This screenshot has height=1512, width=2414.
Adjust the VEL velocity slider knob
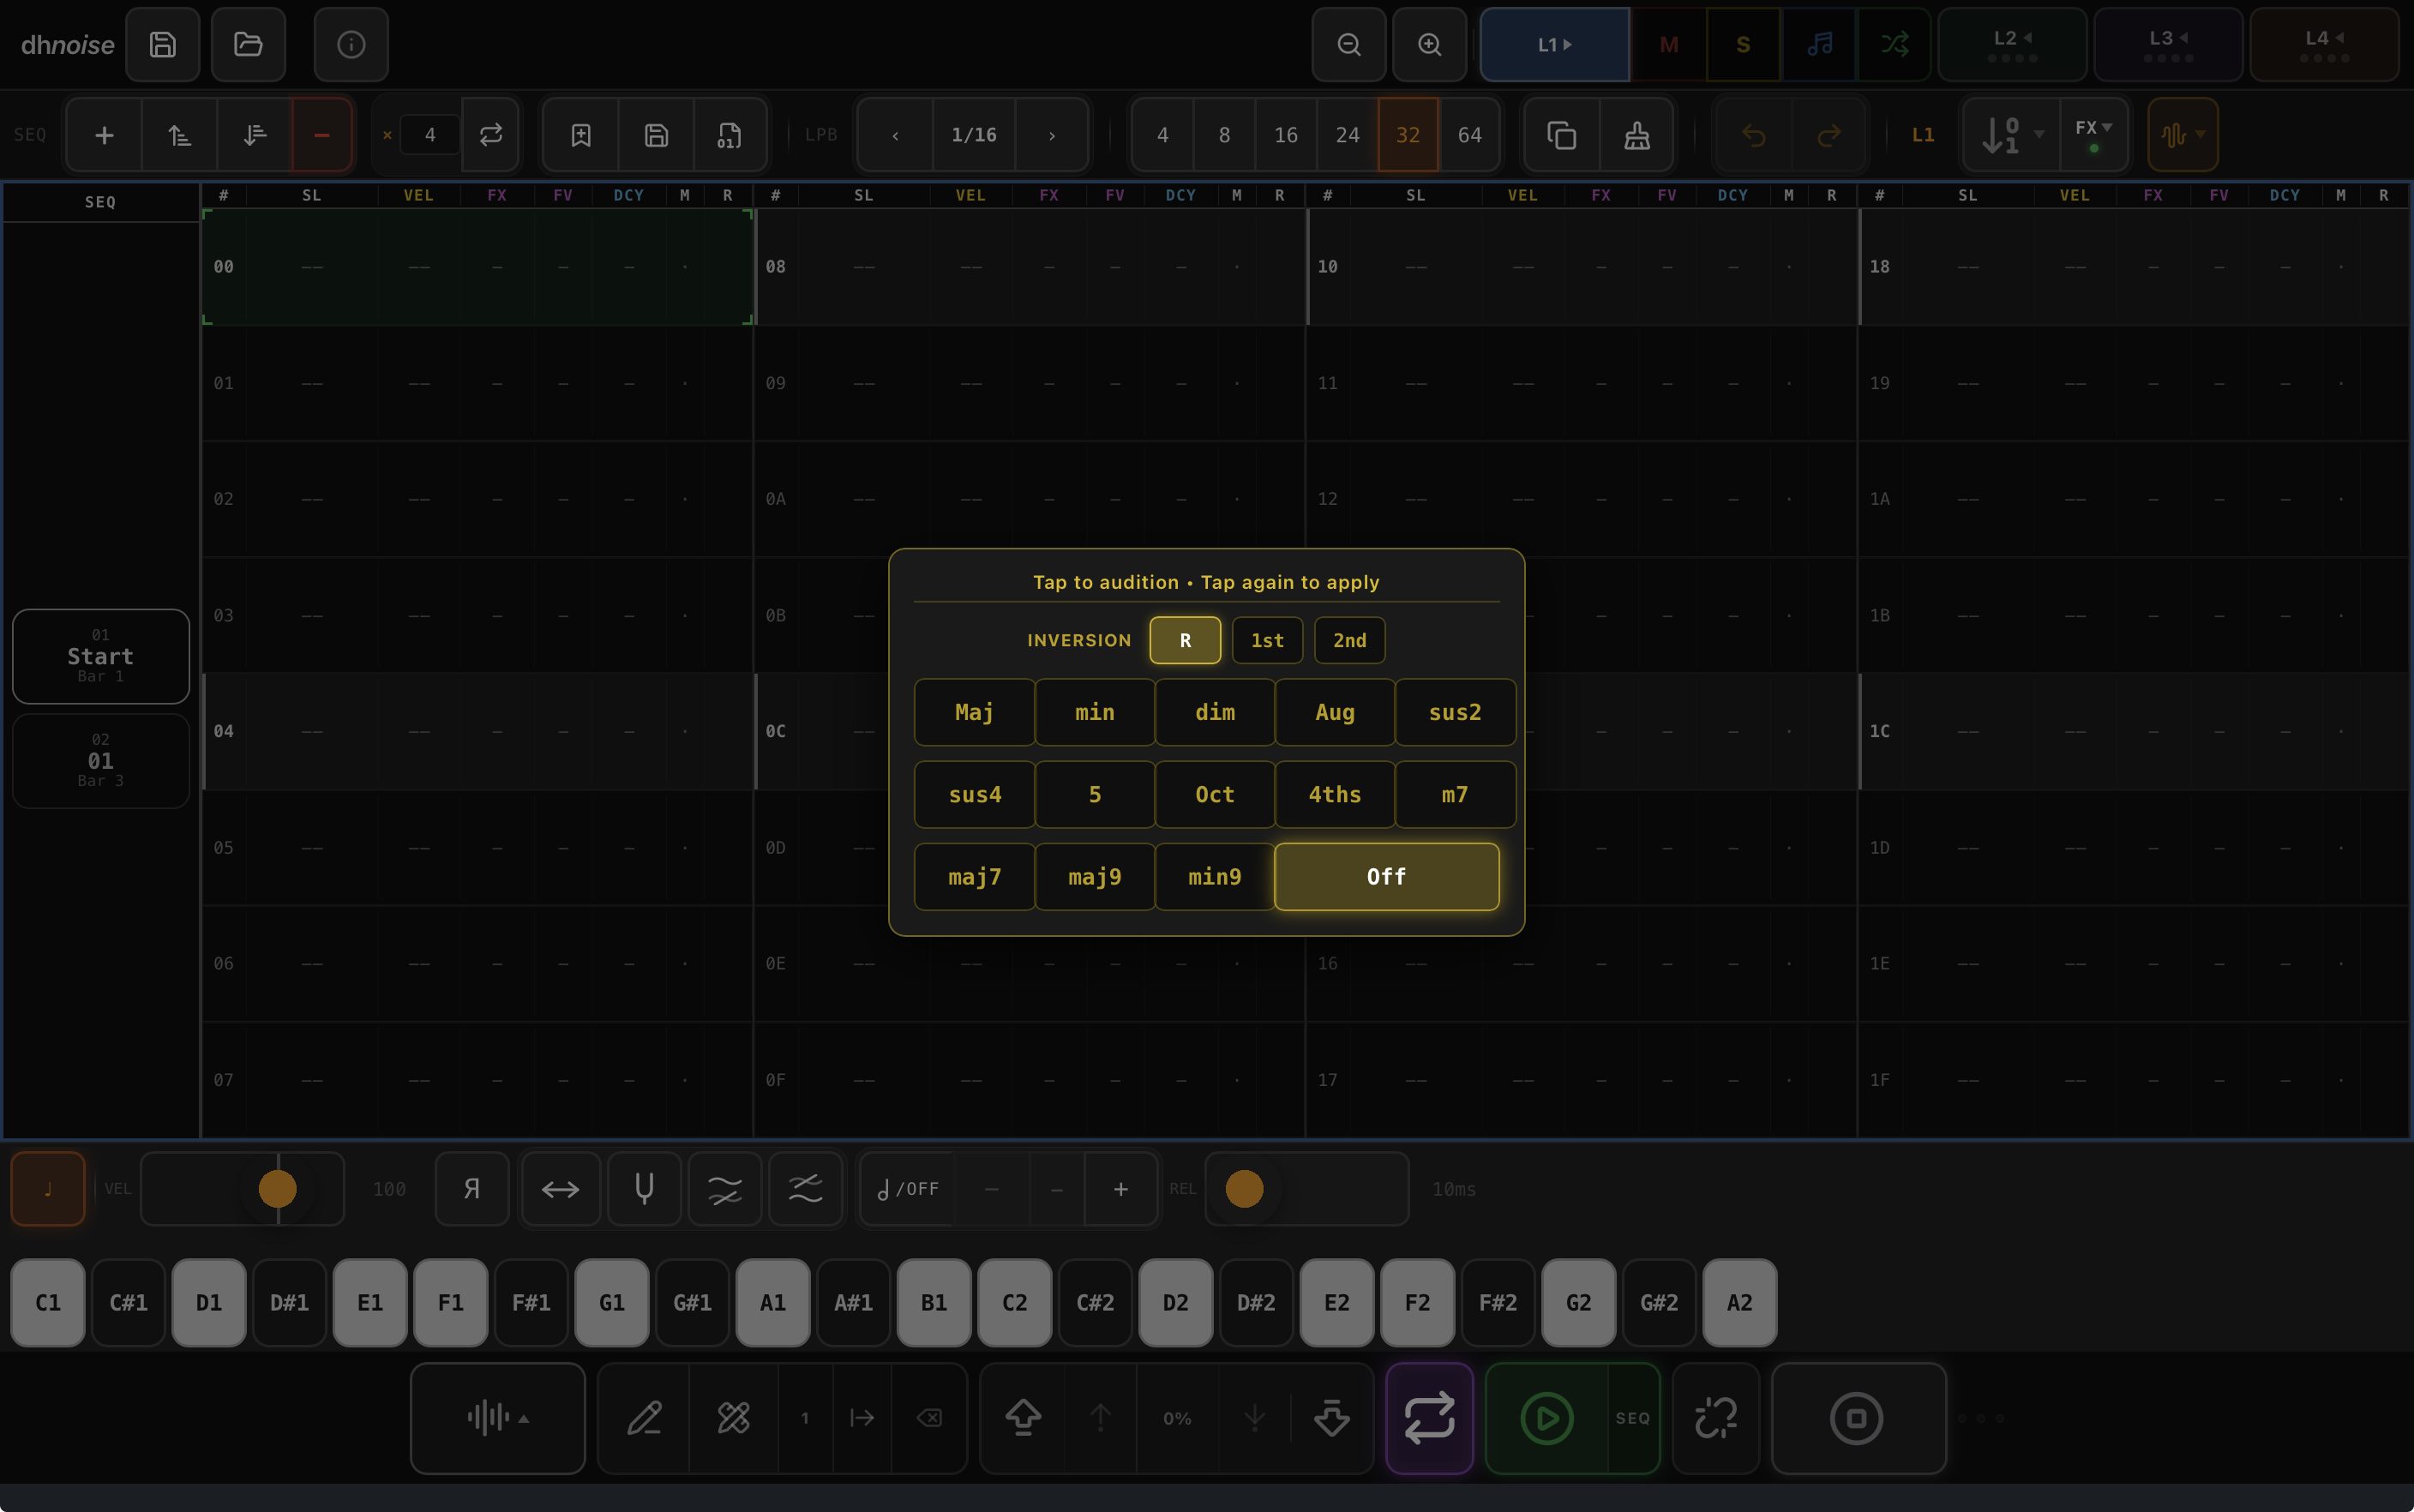[x=278, y=1189]
